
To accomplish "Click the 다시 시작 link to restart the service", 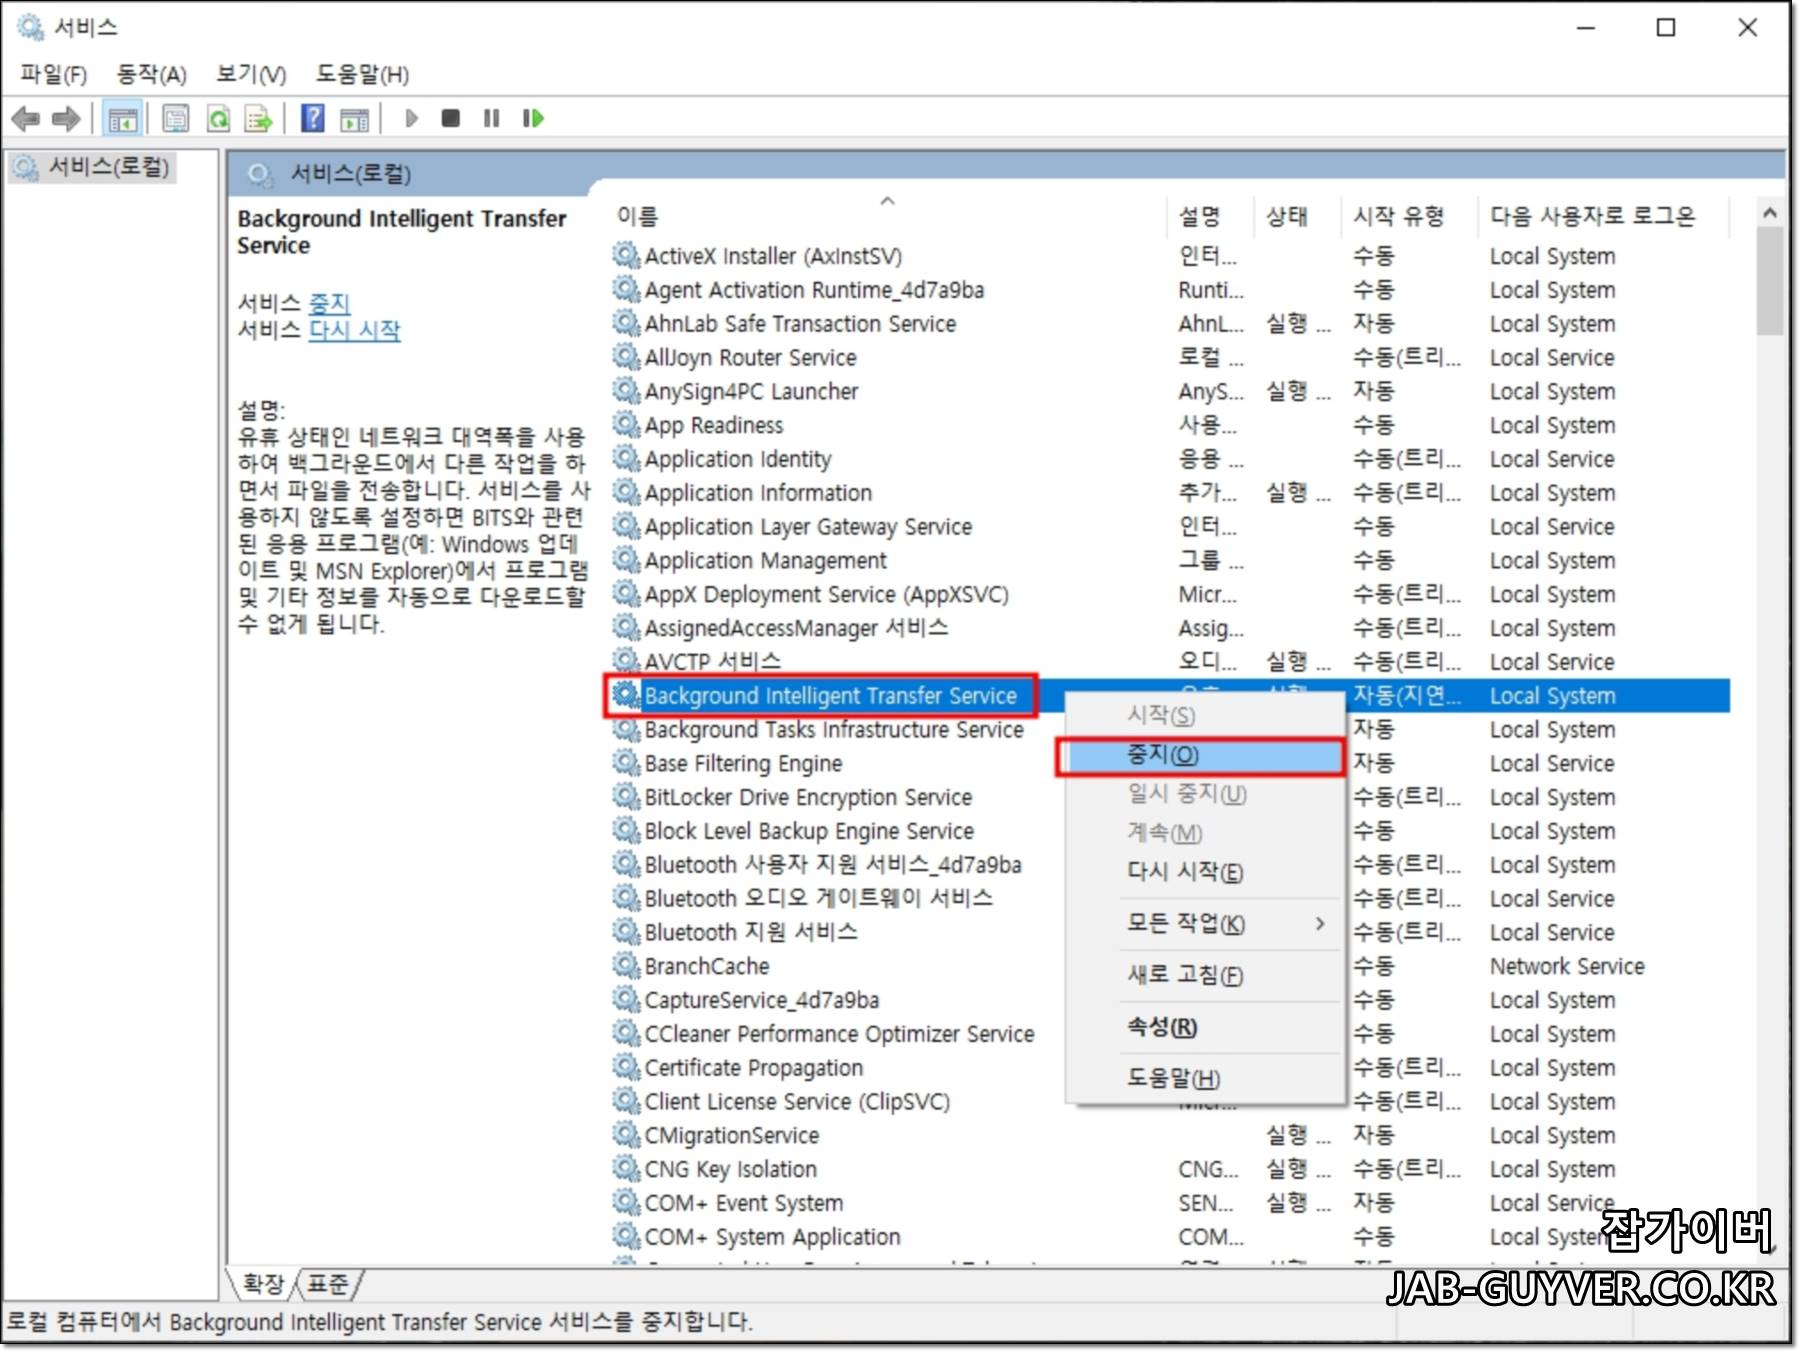I will (355, 331).
